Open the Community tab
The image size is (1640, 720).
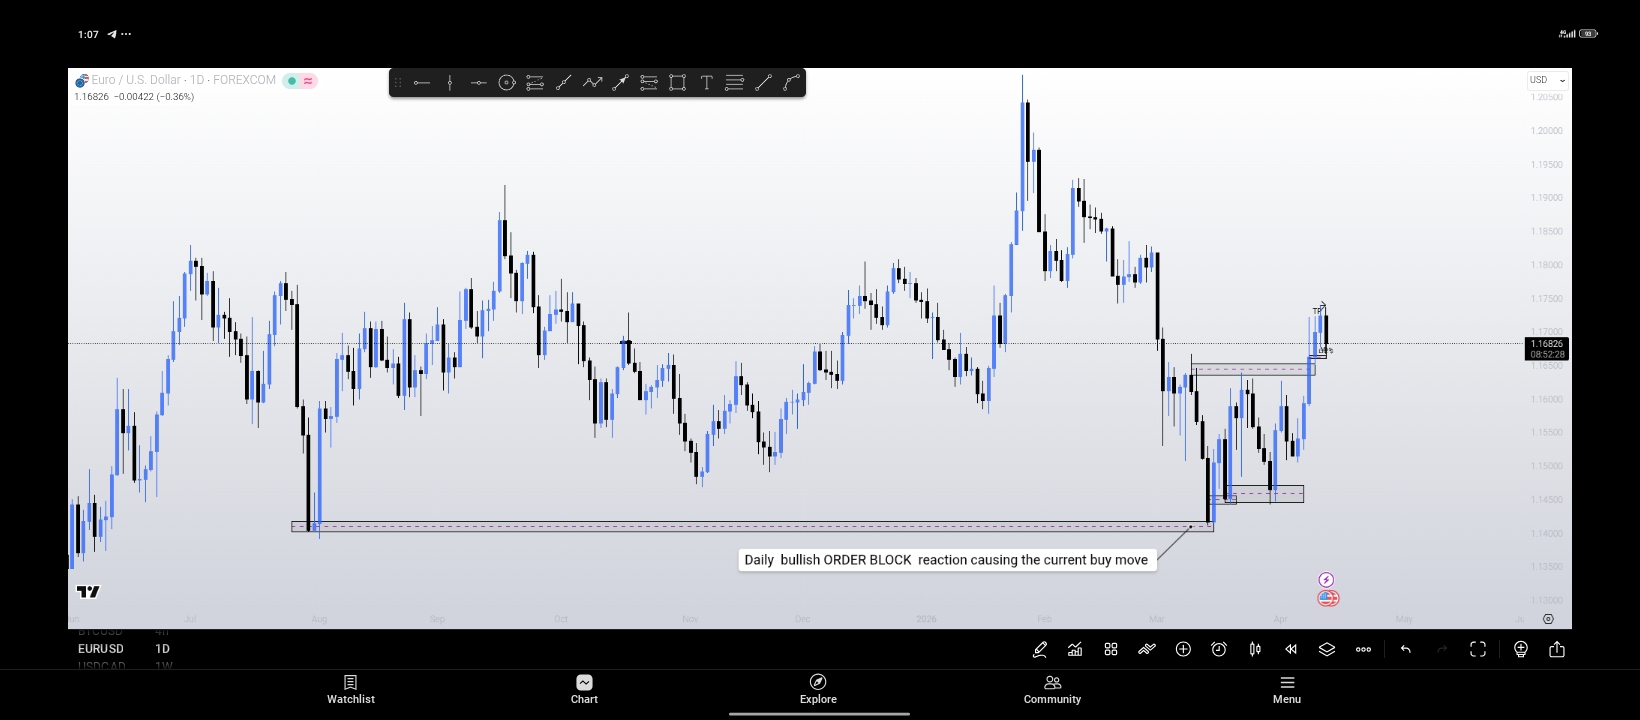tap(1052, 689)
